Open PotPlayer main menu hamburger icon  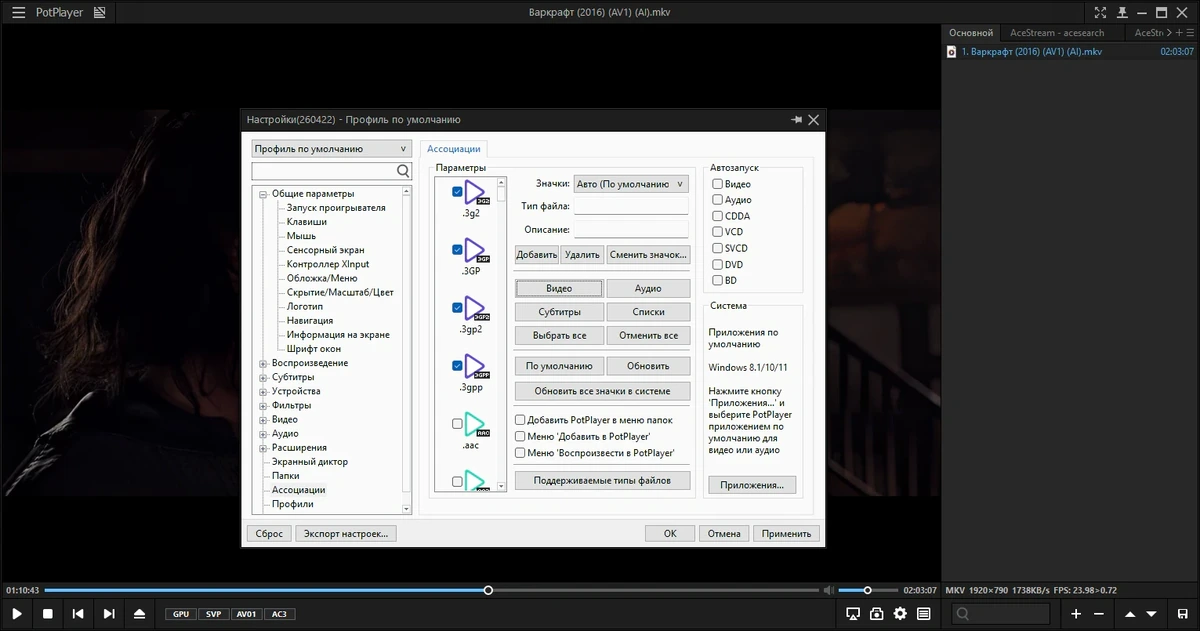click(19, 12)
